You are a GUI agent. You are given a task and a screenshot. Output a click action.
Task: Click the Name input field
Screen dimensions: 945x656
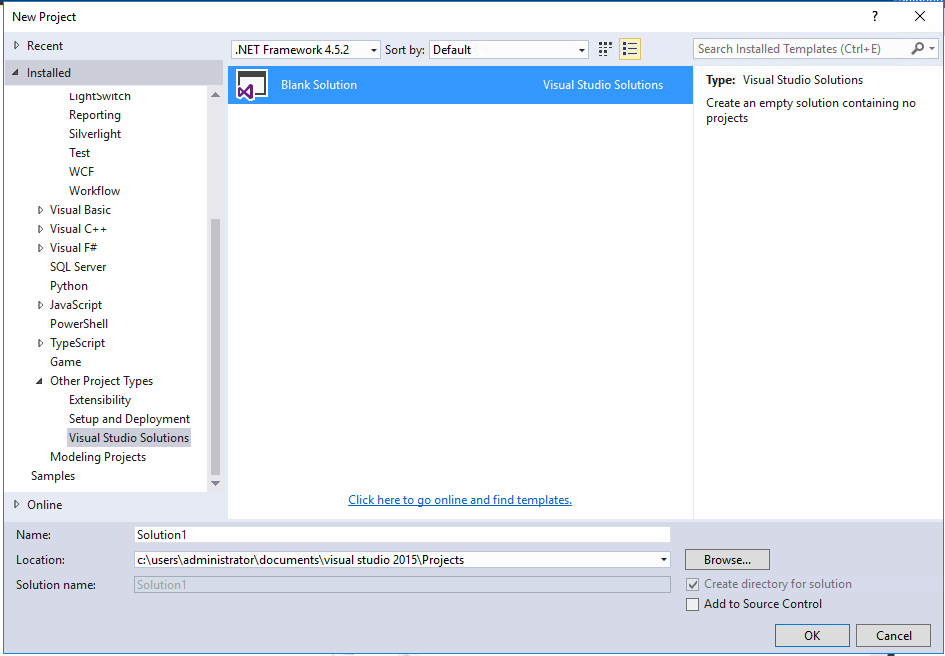pos(402,535)
